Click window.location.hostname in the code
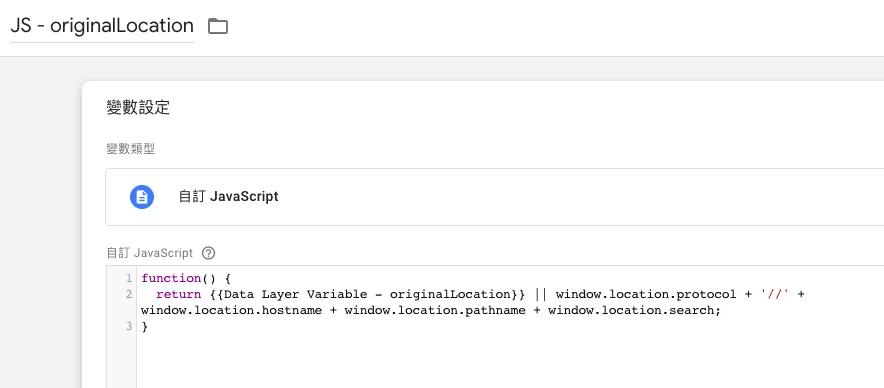Image resolution: width=884 pixels, height=388 pixels. pyautogui.click(x=232, y=311)
